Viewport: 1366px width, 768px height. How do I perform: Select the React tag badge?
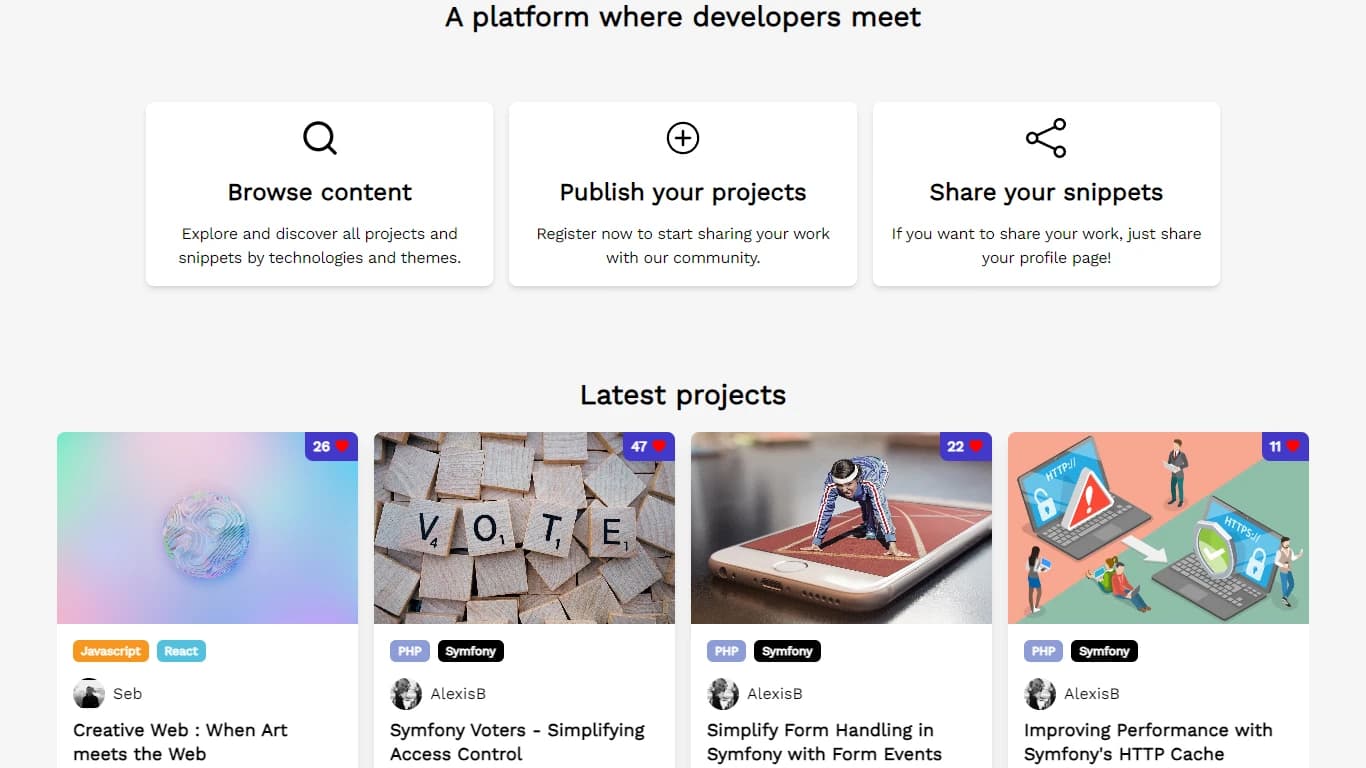(x=181, y=651)
